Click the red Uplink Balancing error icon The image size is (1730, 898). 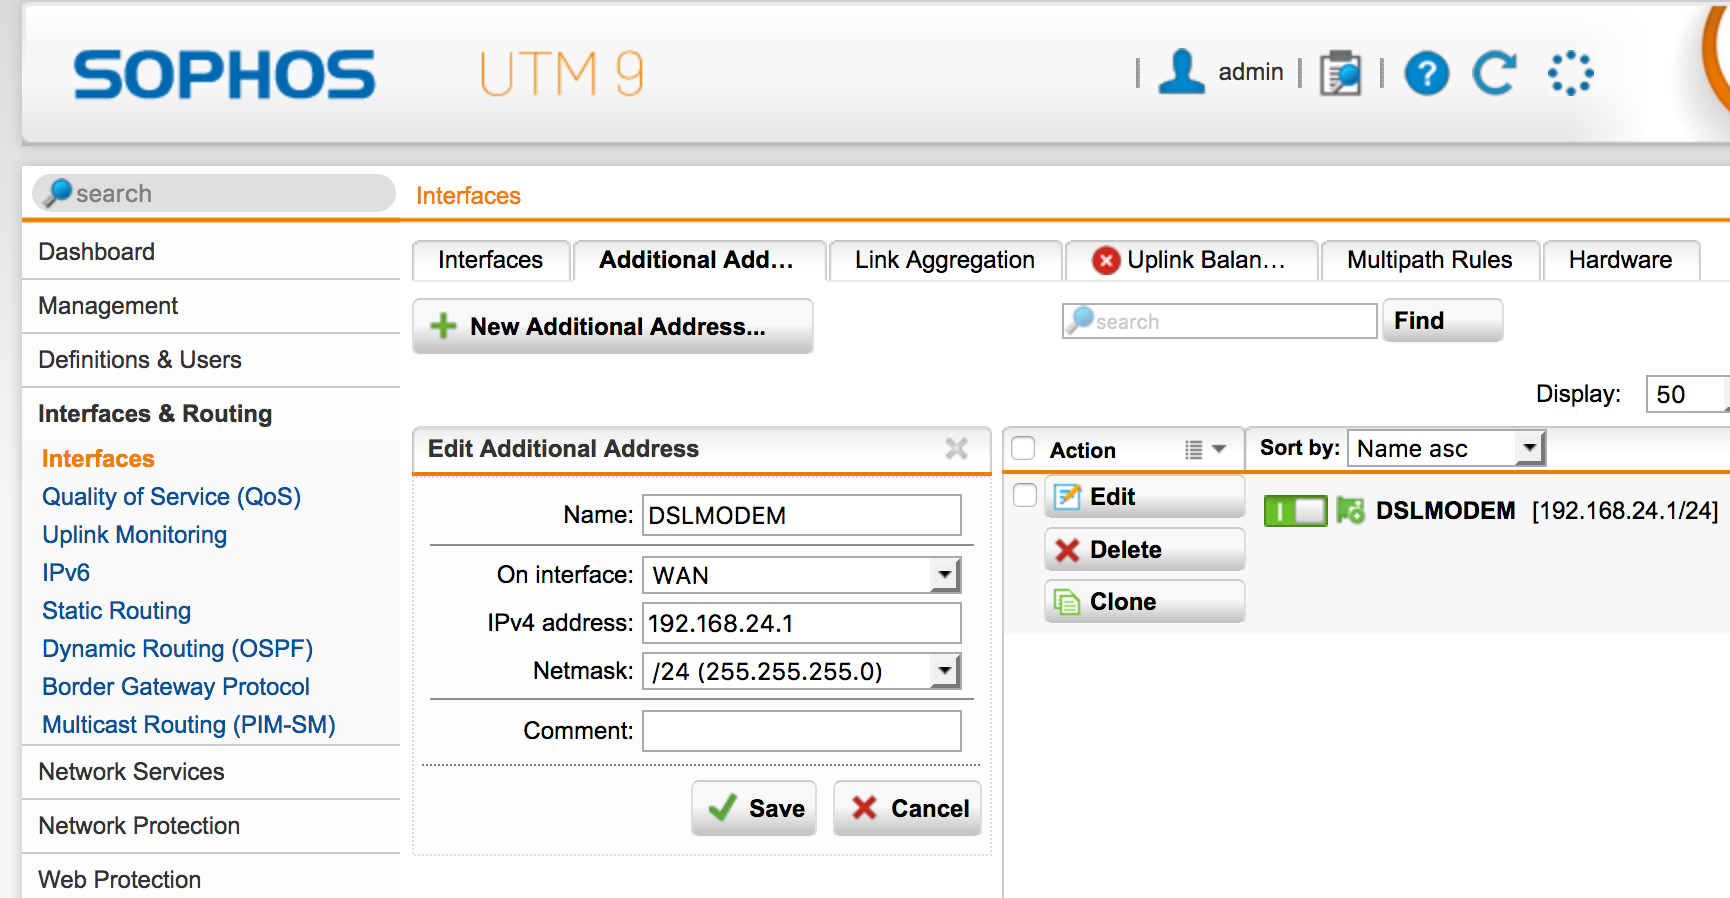coord(1106,260)
